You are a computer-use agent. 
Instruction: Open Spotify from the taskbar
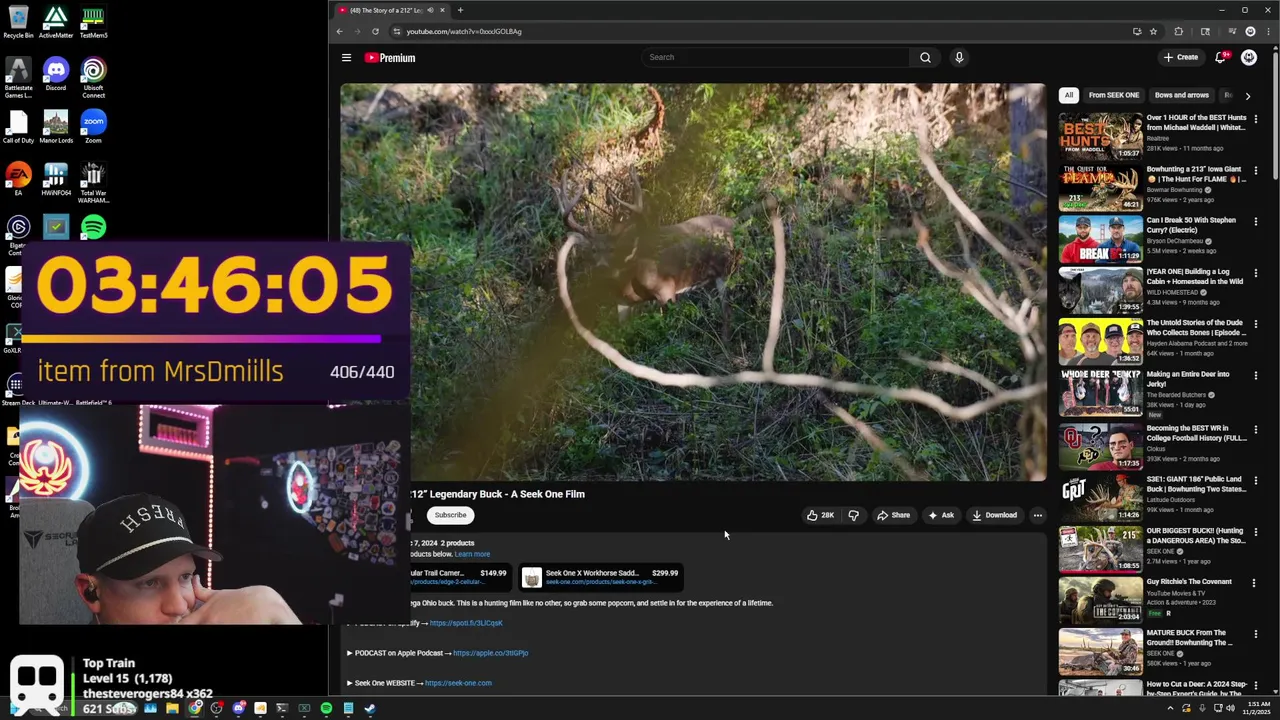(326, 708)
